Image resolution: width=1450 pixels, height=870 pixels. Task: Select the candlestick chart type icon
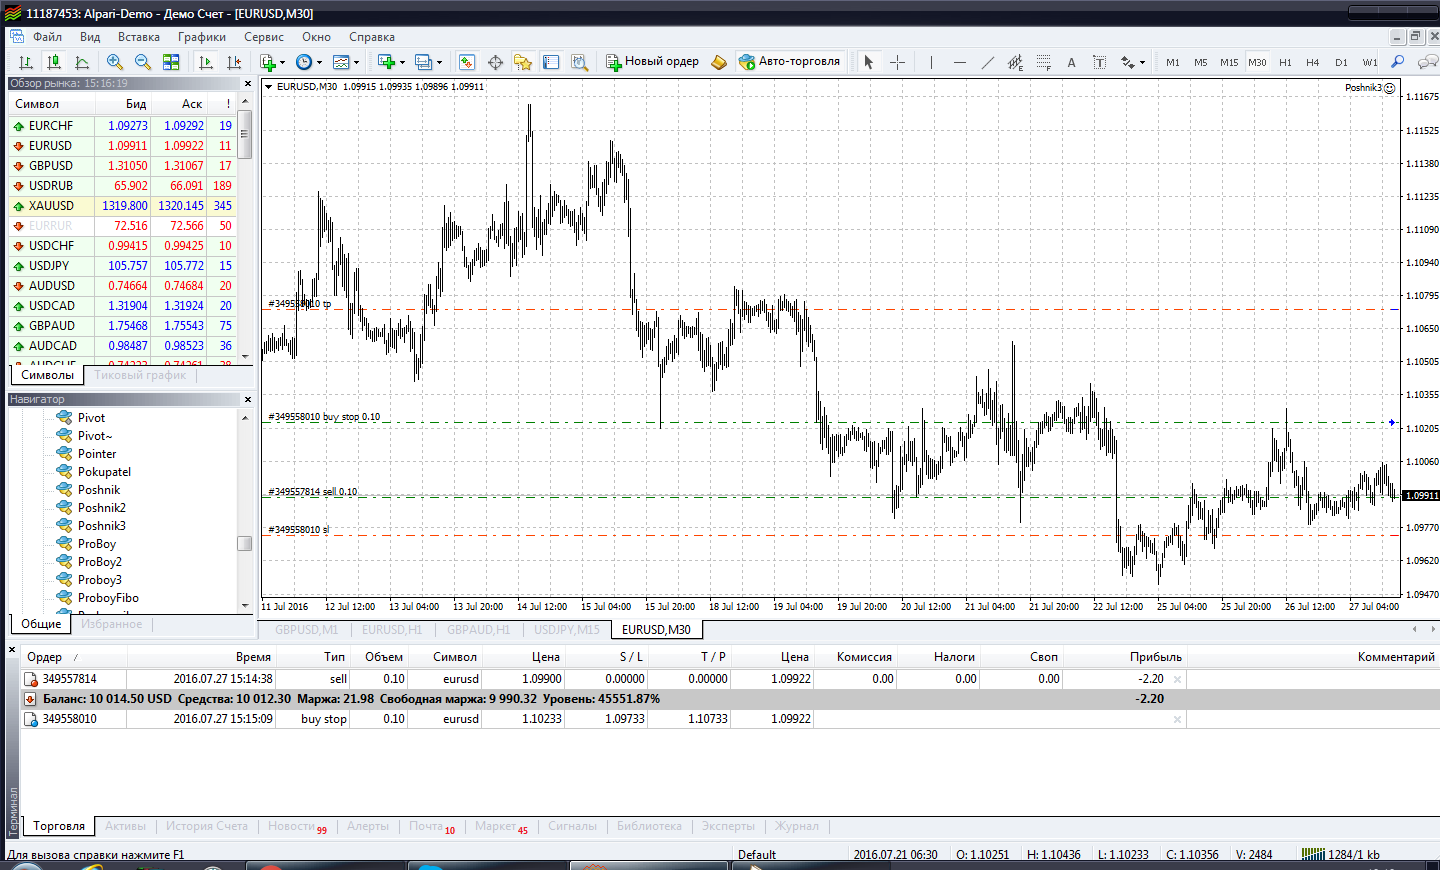click(54, 62)
